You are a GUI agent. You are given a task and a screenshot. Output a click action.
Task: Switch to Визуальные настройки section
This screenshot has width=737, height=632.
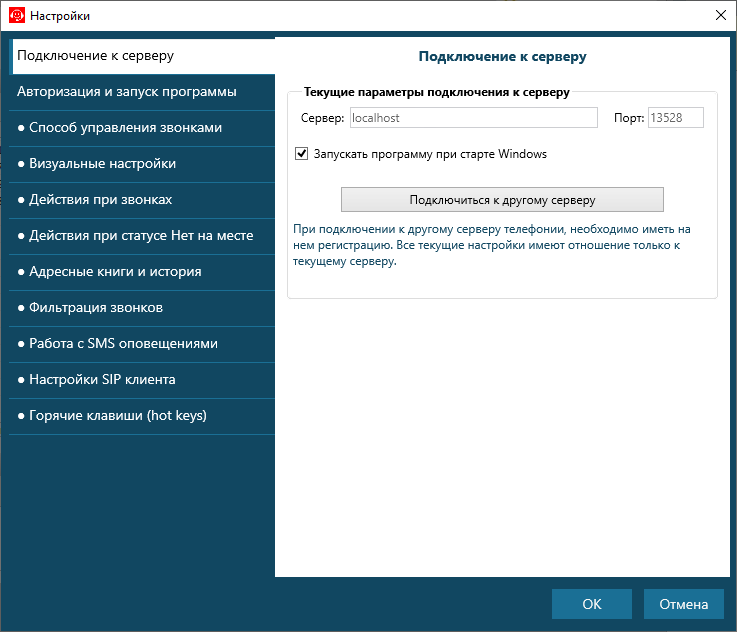(x=142, y=164)
